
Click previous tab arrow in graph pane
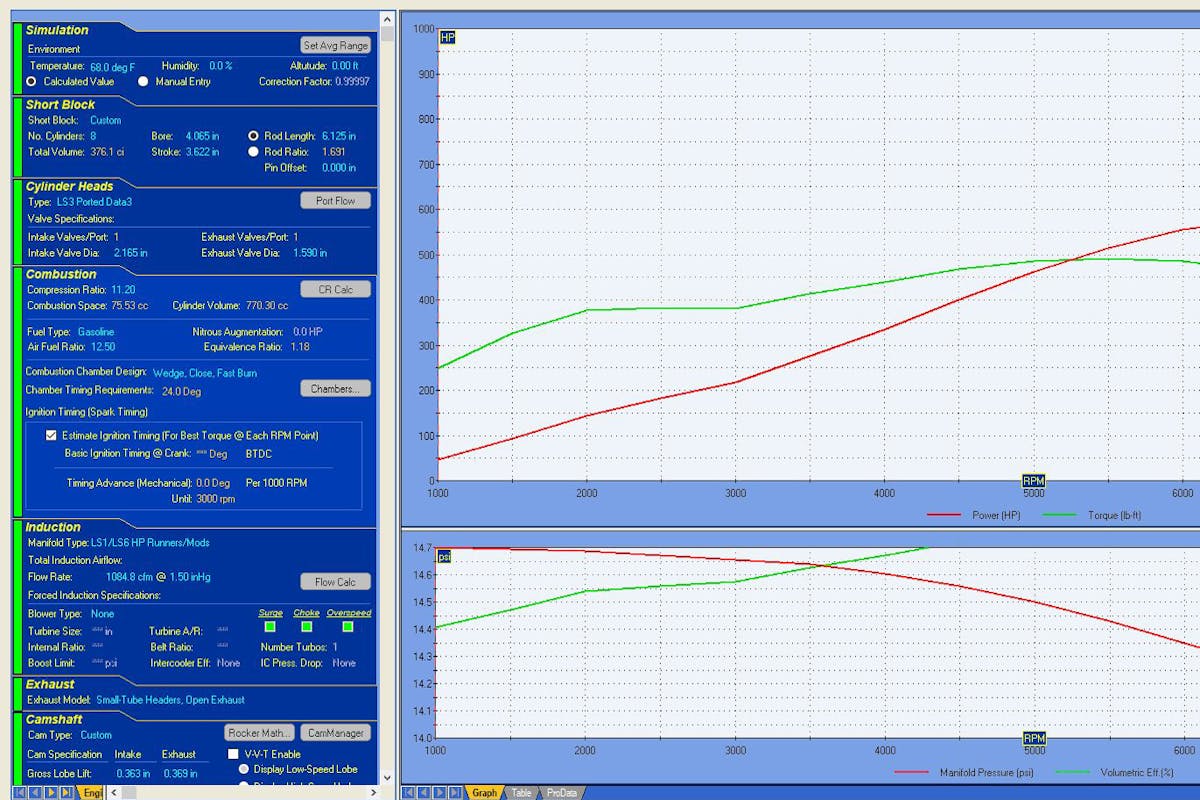pos(425,792)
